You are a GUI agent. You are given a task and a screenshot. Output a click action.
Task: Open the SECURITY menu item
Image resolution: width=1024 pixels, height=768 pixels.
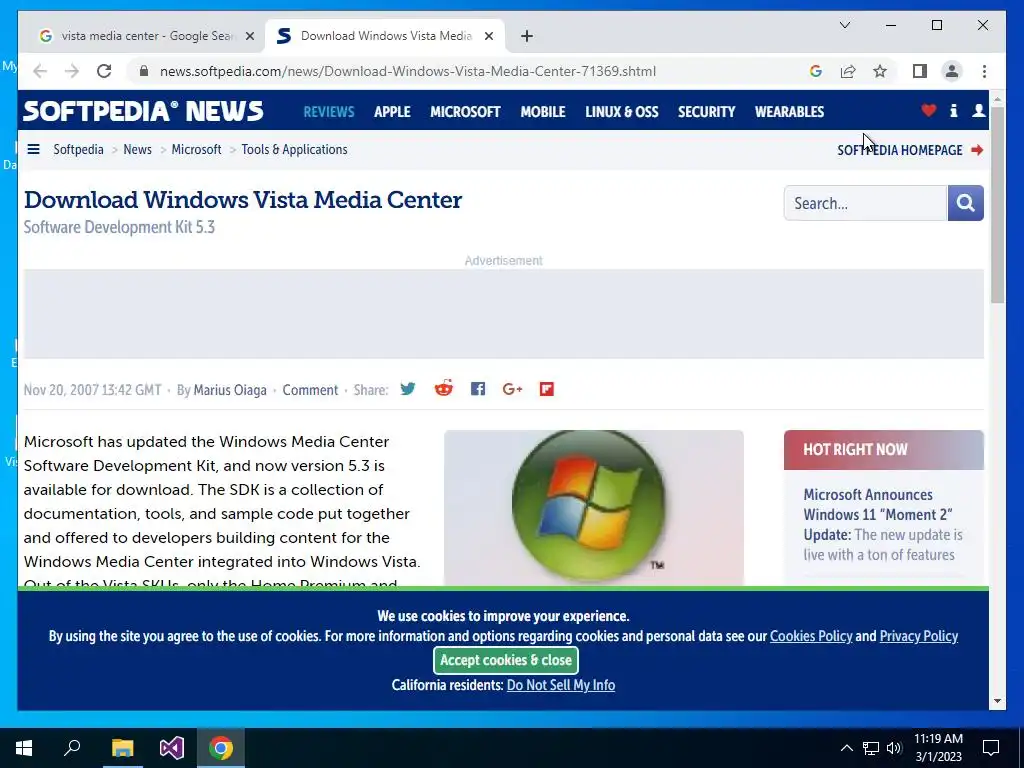point(707,112)
